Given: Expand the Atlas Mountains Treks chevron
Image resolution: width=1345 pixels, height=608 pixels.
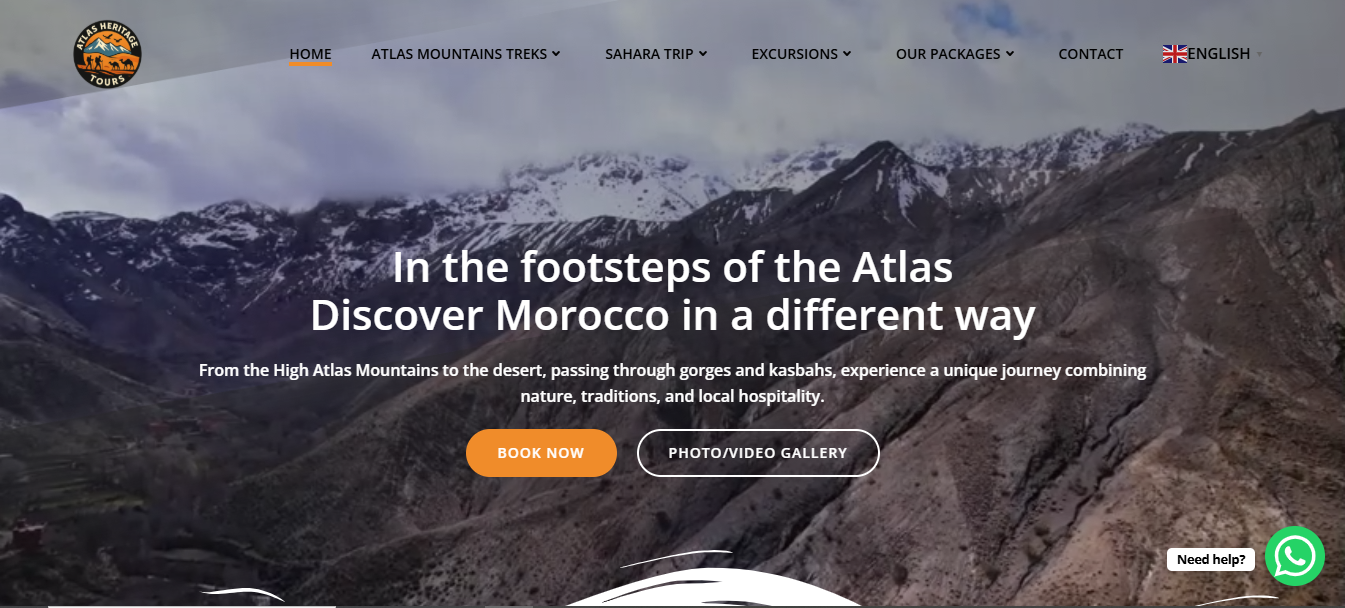Looking at the screenshot, I should click(556, 54).
